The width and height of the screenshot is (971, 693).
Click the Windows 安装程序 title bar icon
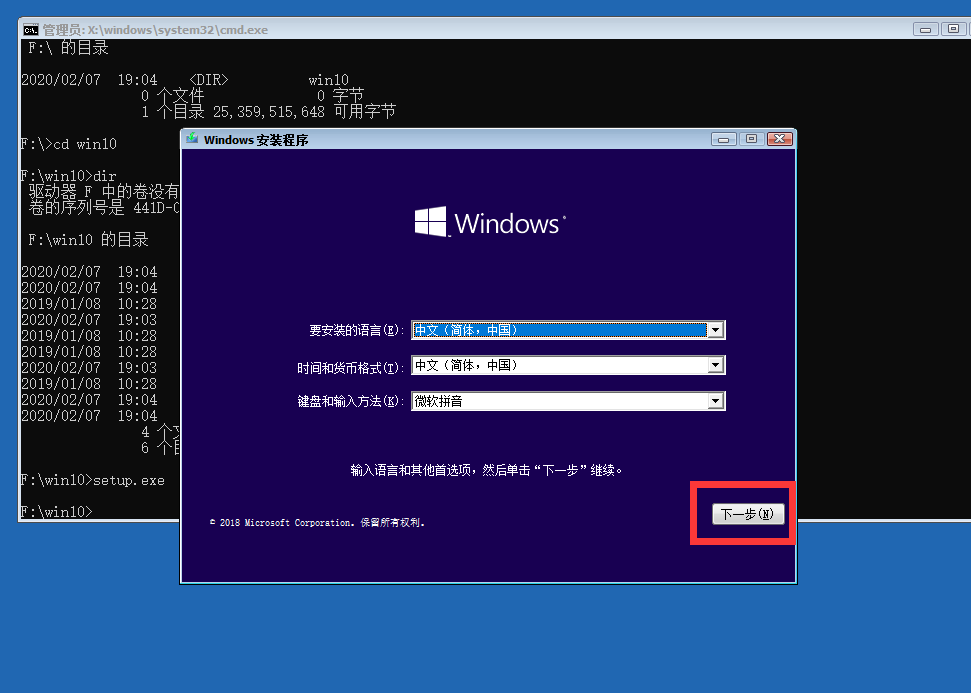[191, 140]
